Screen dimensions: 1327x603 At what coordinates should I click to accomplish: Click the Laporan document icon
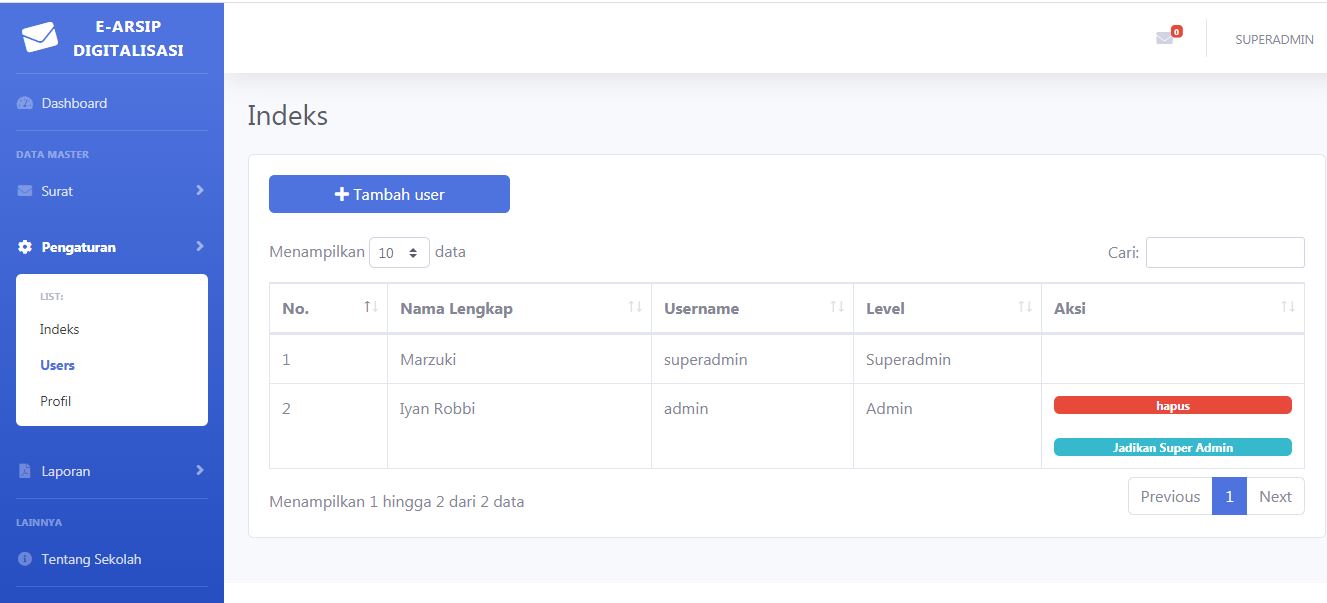(25, 471)
